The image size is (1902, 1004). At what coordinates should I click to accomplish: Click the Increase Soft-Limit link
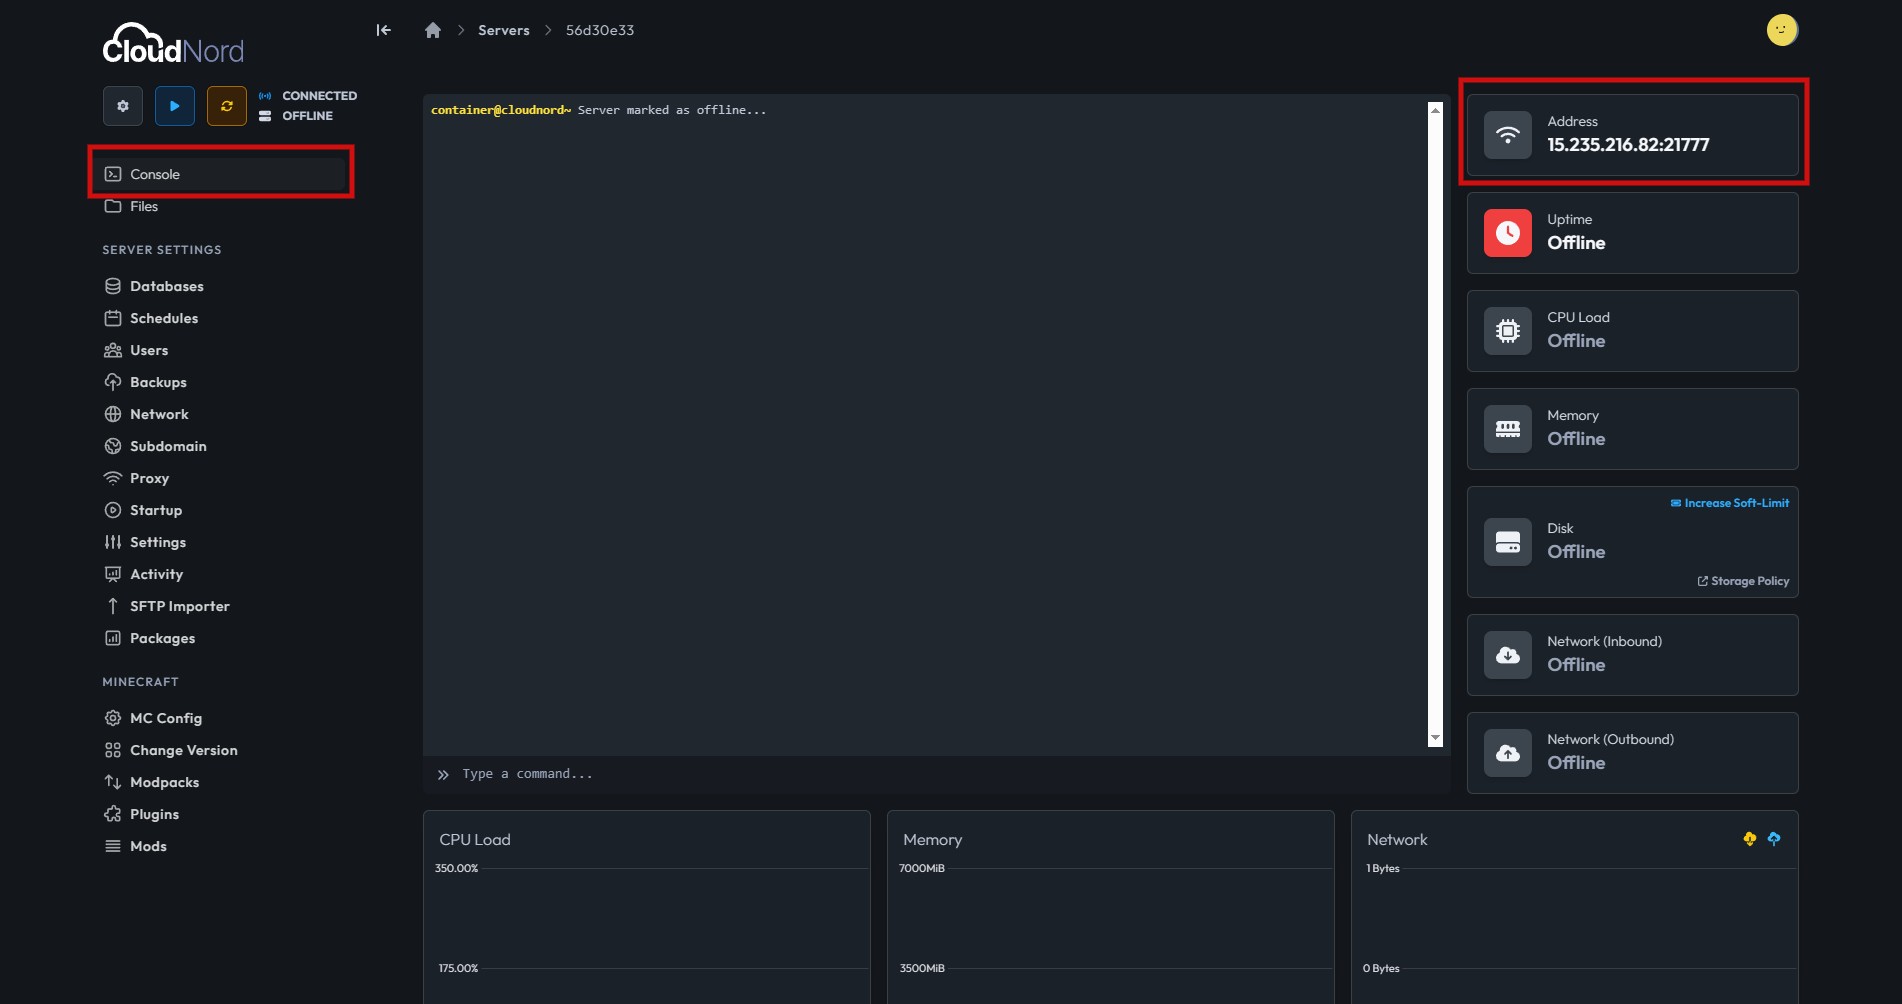pyautogui.click(x=1730, y=503)
